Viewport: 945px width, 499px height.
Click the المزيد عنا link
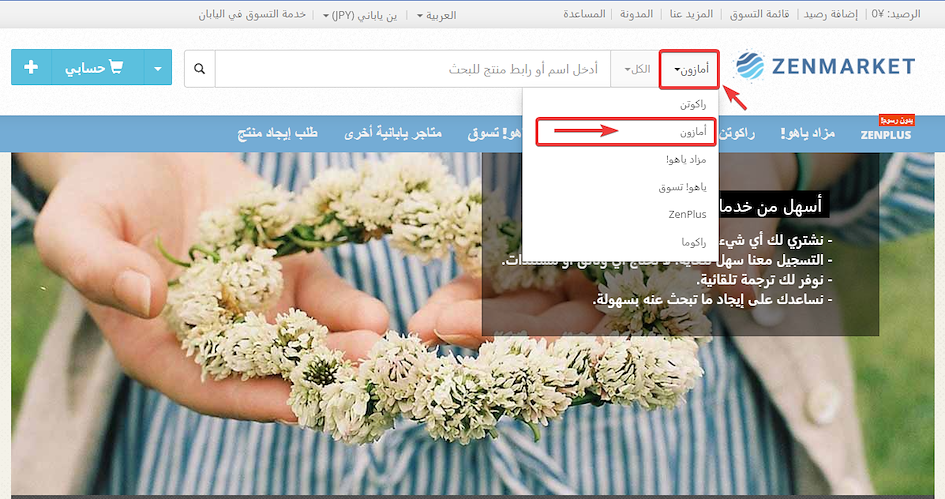click(691, 14)
